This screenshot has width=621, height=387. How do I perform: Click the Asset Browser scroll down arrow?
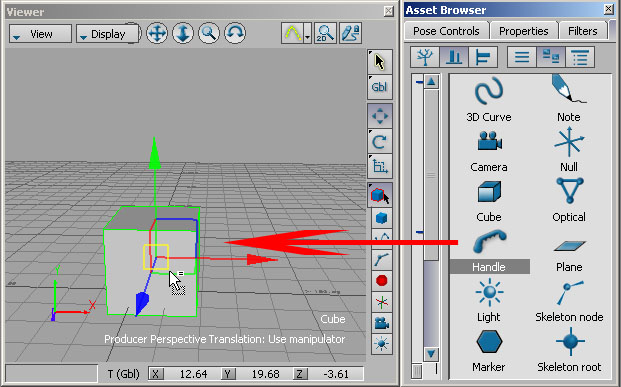(x=431, y=353)
